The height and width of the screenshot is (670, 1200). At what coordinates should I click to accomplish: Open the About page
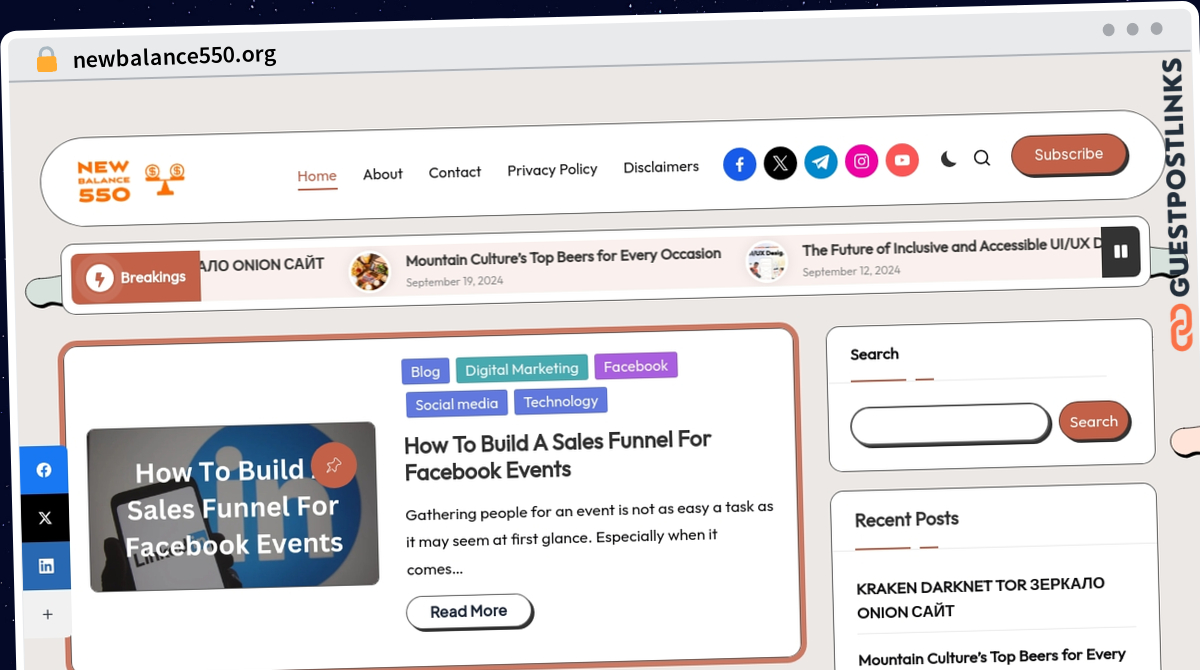383,174
